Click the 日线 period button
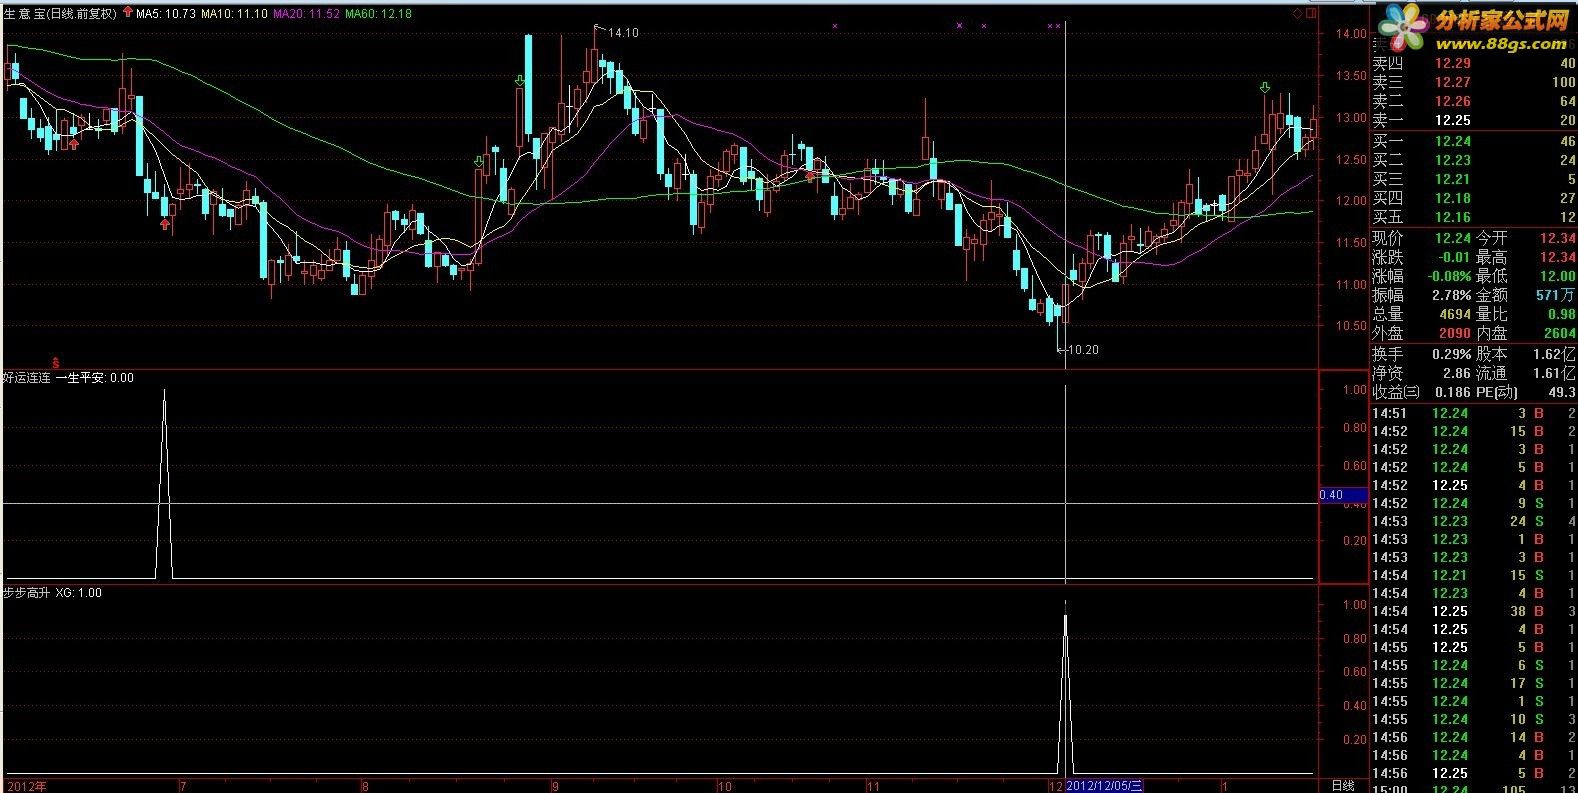Viewport: 1578px width, 793px height. (x=1343, y=786)
